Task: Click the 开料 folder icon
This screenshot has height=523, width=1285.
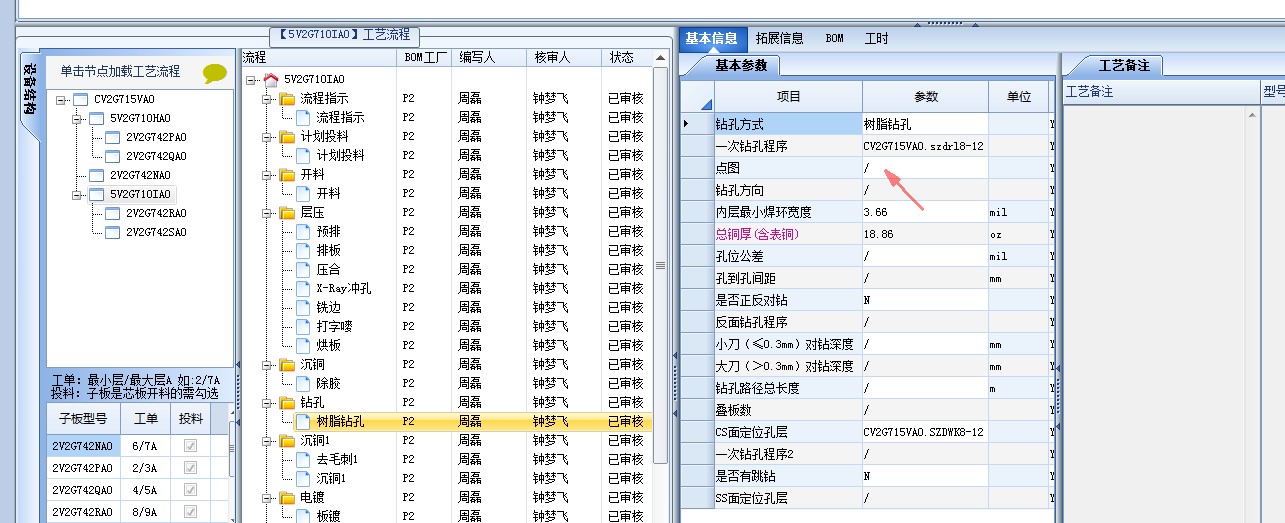Action: [288, 174]
